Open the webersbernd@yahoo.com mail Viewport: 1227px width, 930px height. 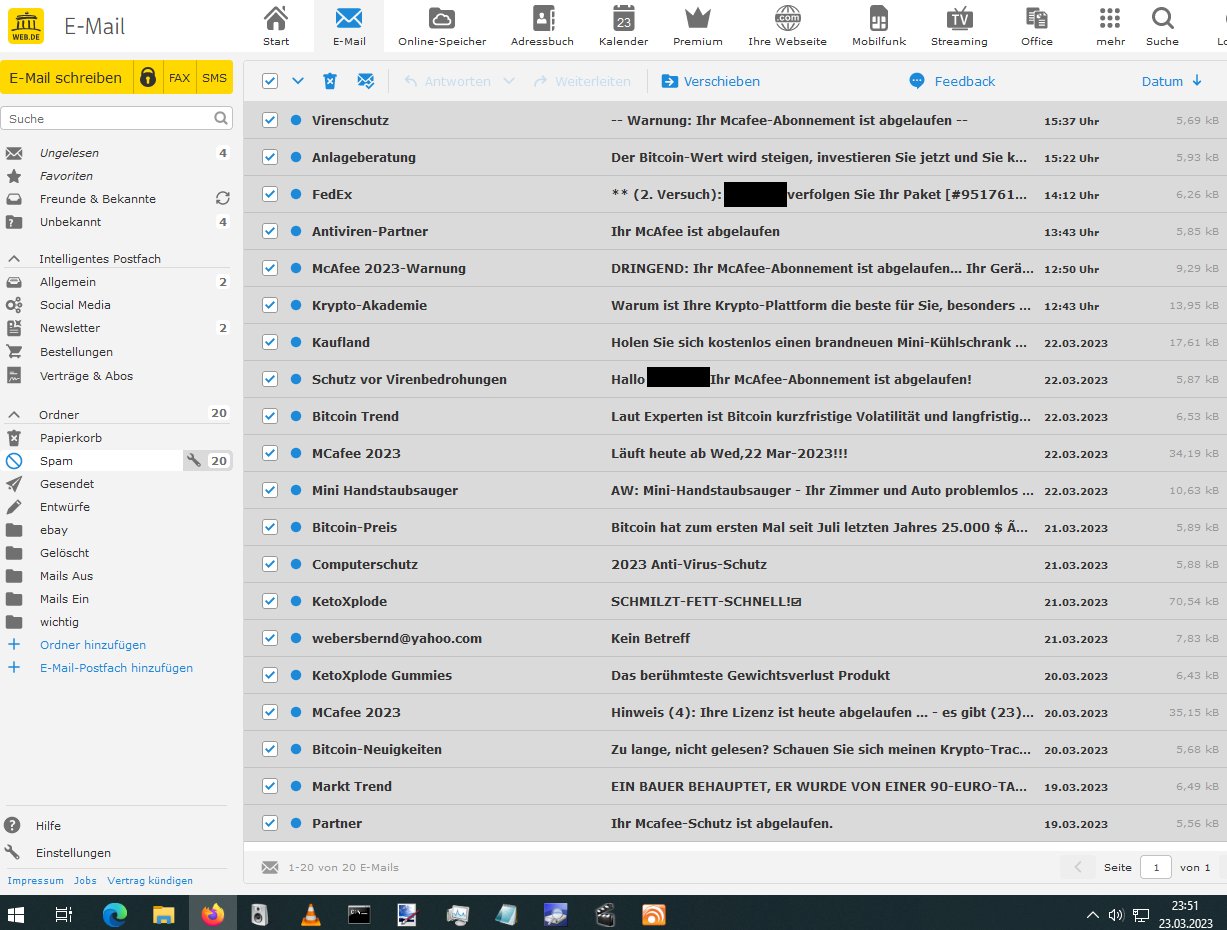[734, 638]
